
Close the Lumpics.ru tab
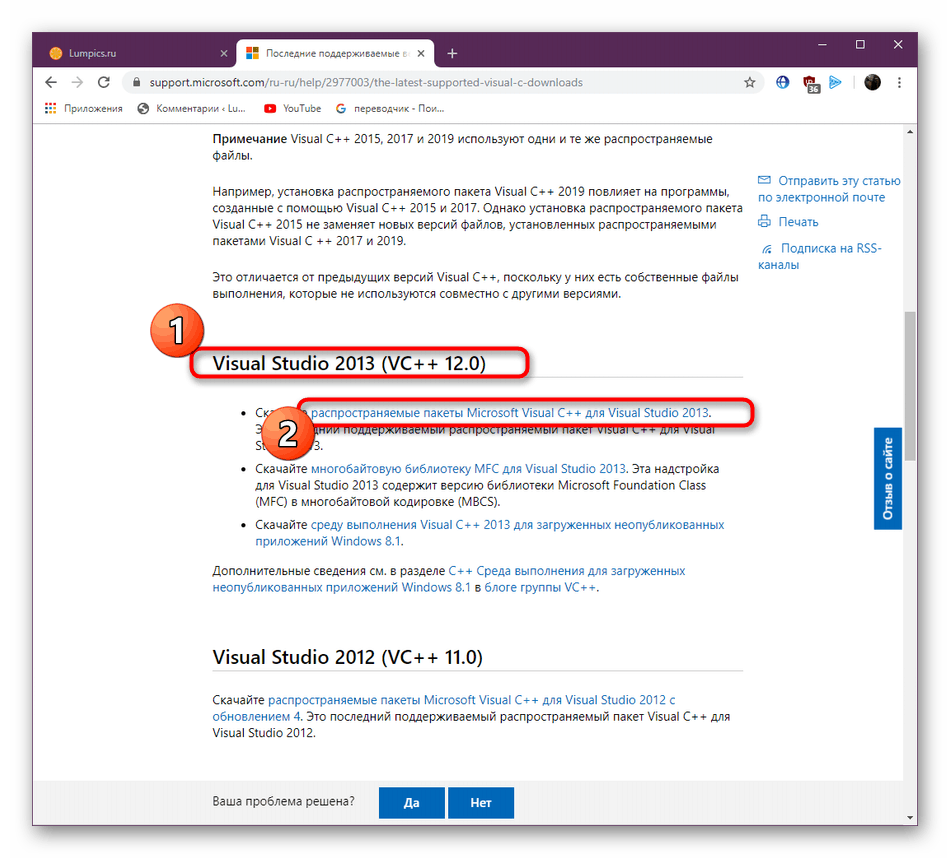point(224,53)
